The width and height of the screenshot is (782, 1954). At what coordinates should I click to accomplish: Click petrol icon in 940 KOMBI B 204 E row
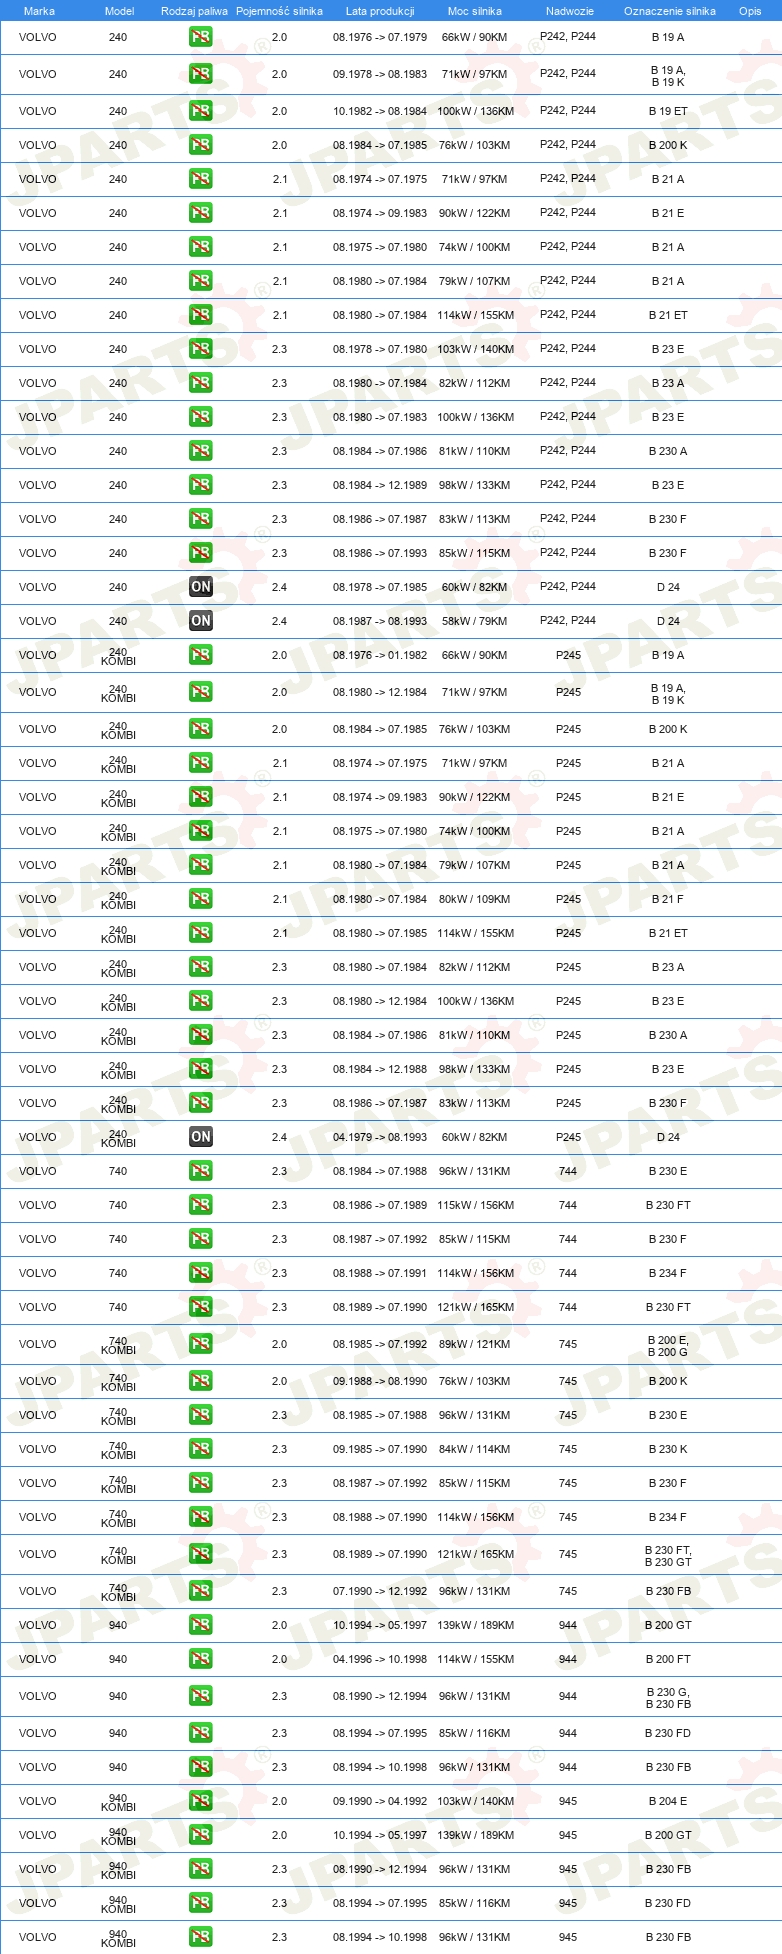pyautogui.click(x=200, y=1801)
